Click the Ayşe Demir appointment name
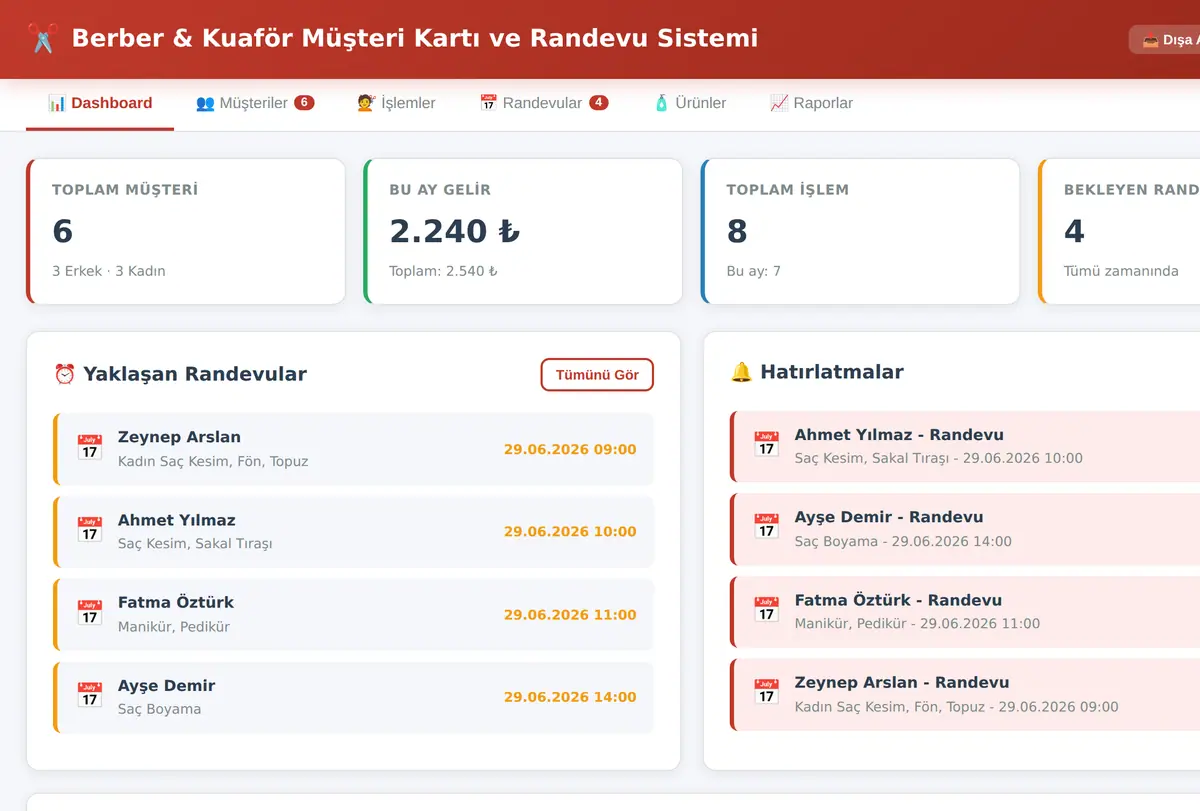 (166, 685)
